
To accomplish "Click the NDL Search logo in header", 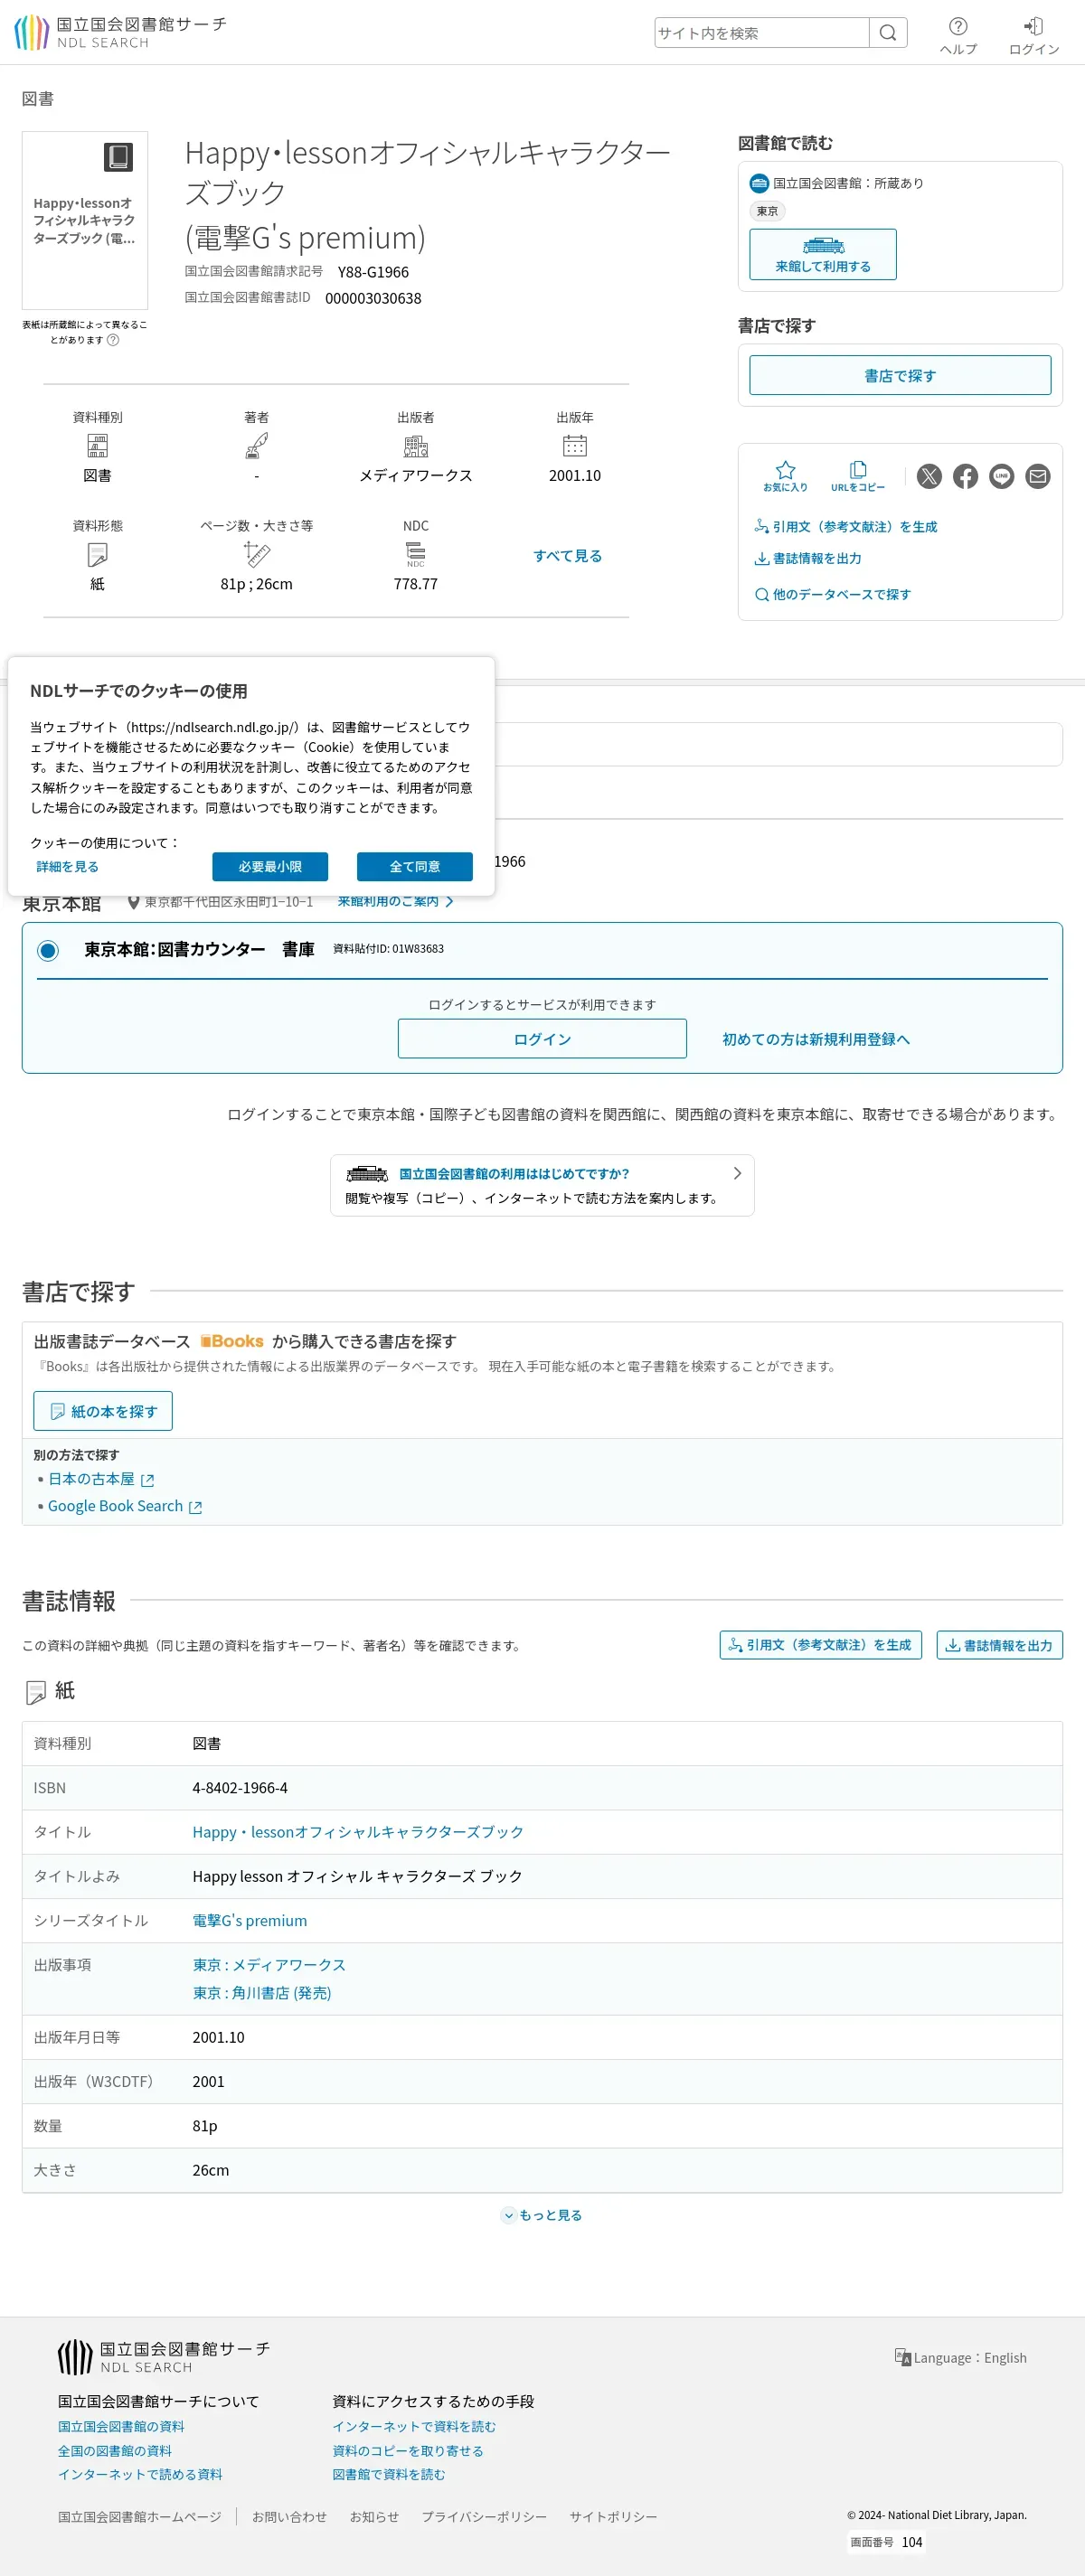I will click(121, 32).
